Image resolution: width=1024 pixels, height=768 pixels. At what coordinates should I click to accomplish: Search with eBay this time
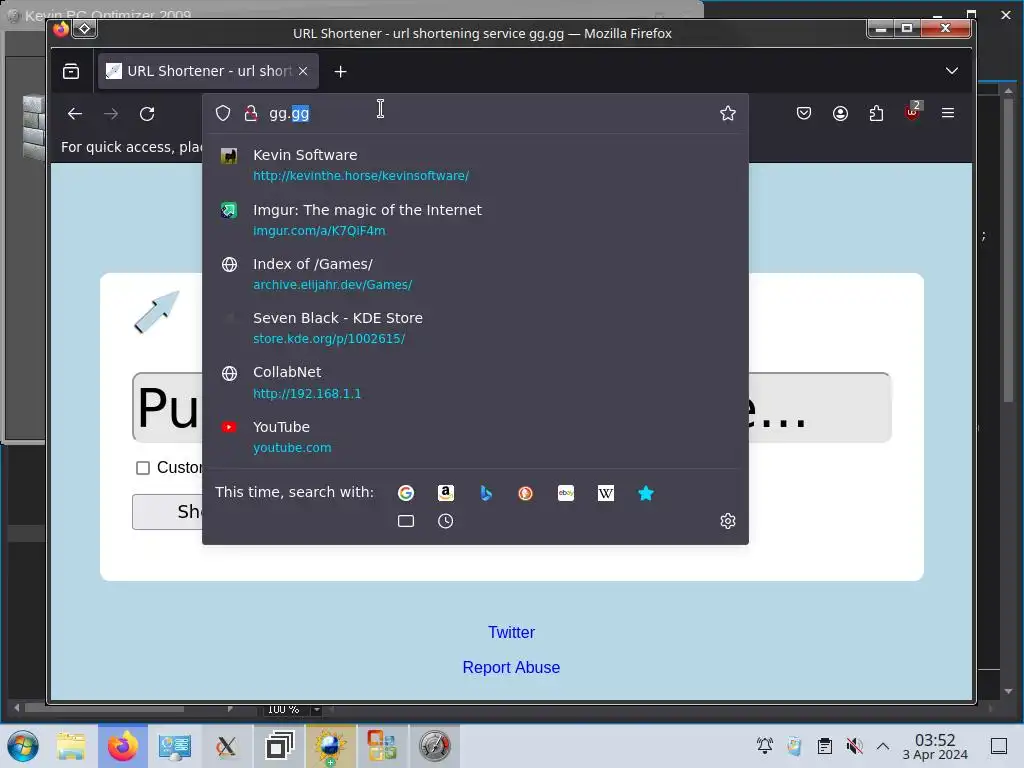(566, 493)
